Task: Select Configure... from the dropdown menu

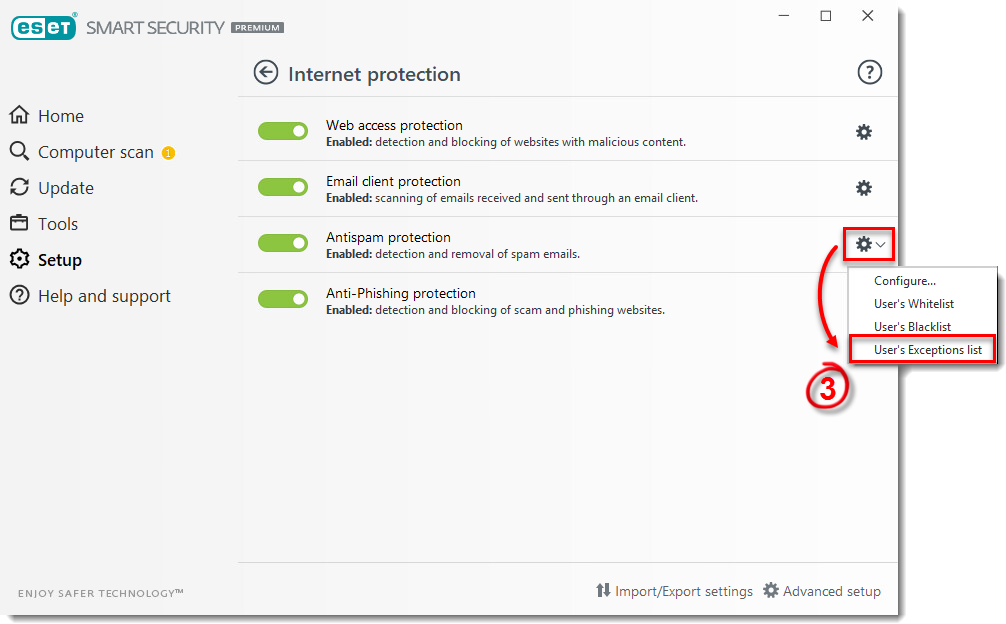Action: click(905, 281)
